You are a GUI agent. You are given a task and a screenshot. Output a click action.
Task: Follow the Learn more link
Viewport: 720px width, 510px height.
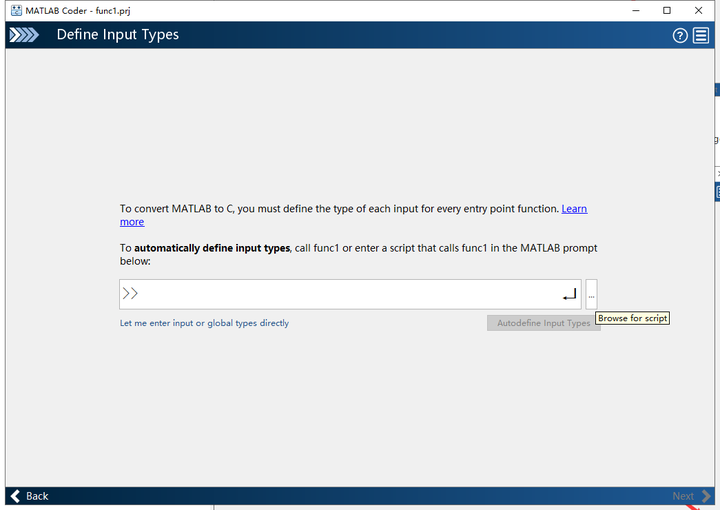pyautogui.click(x=574, y=209)
